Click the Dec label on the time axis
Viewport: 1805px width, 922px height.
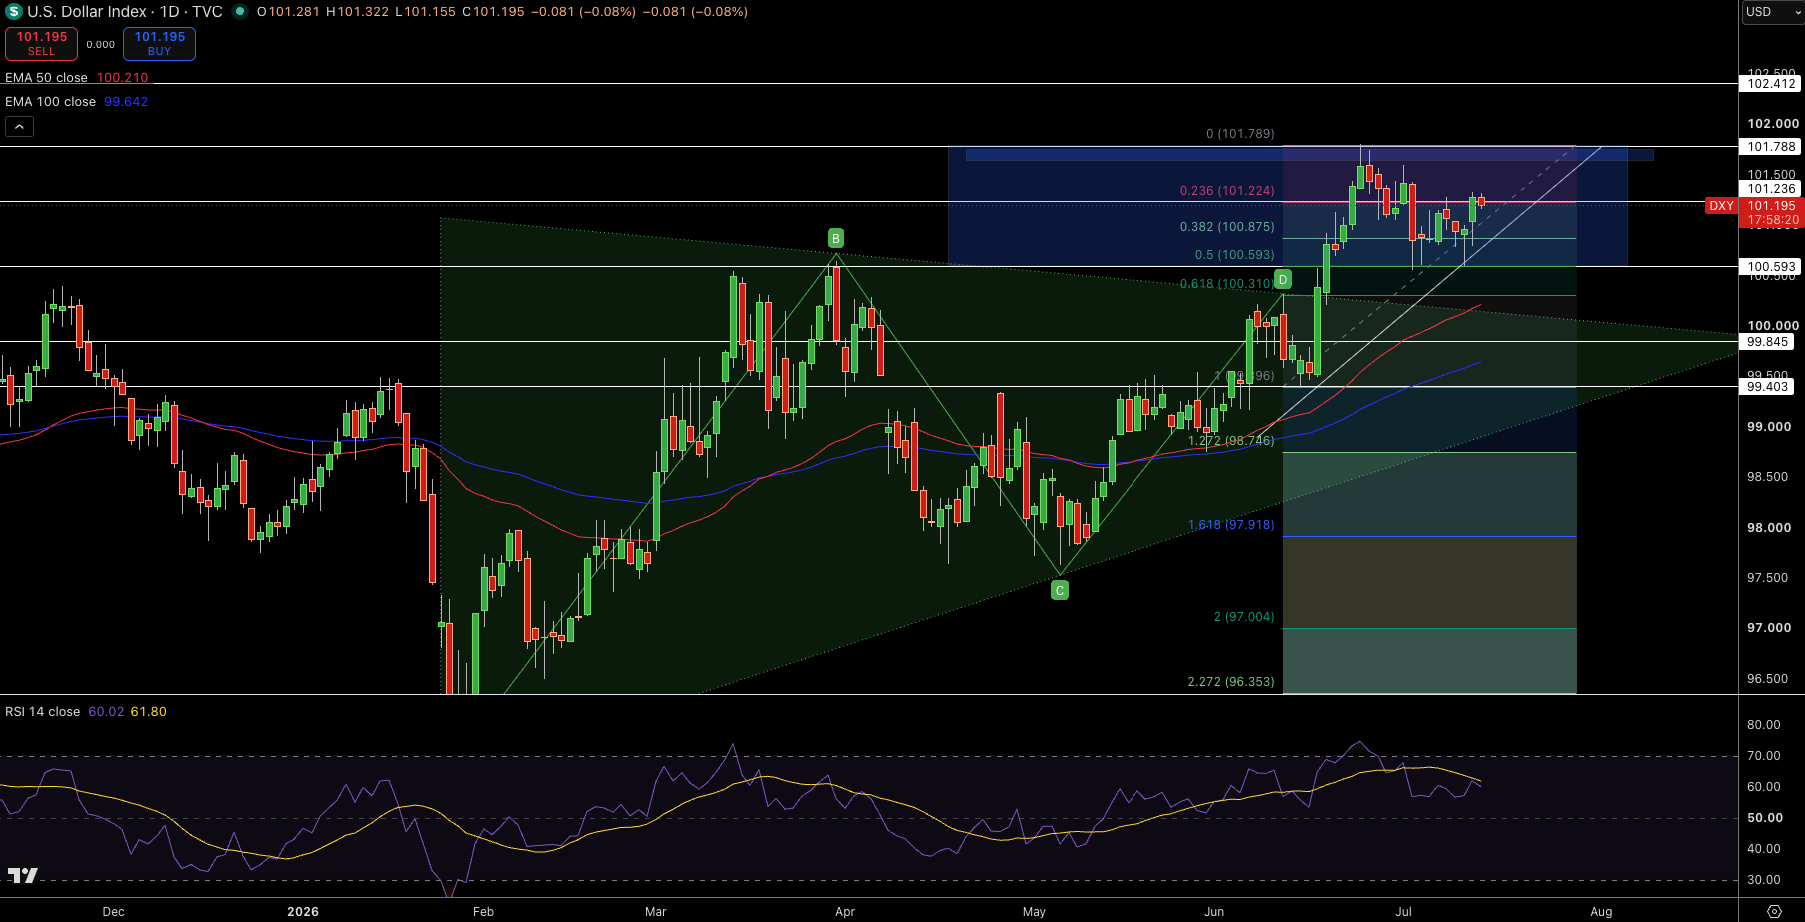[x=113, y=912]
